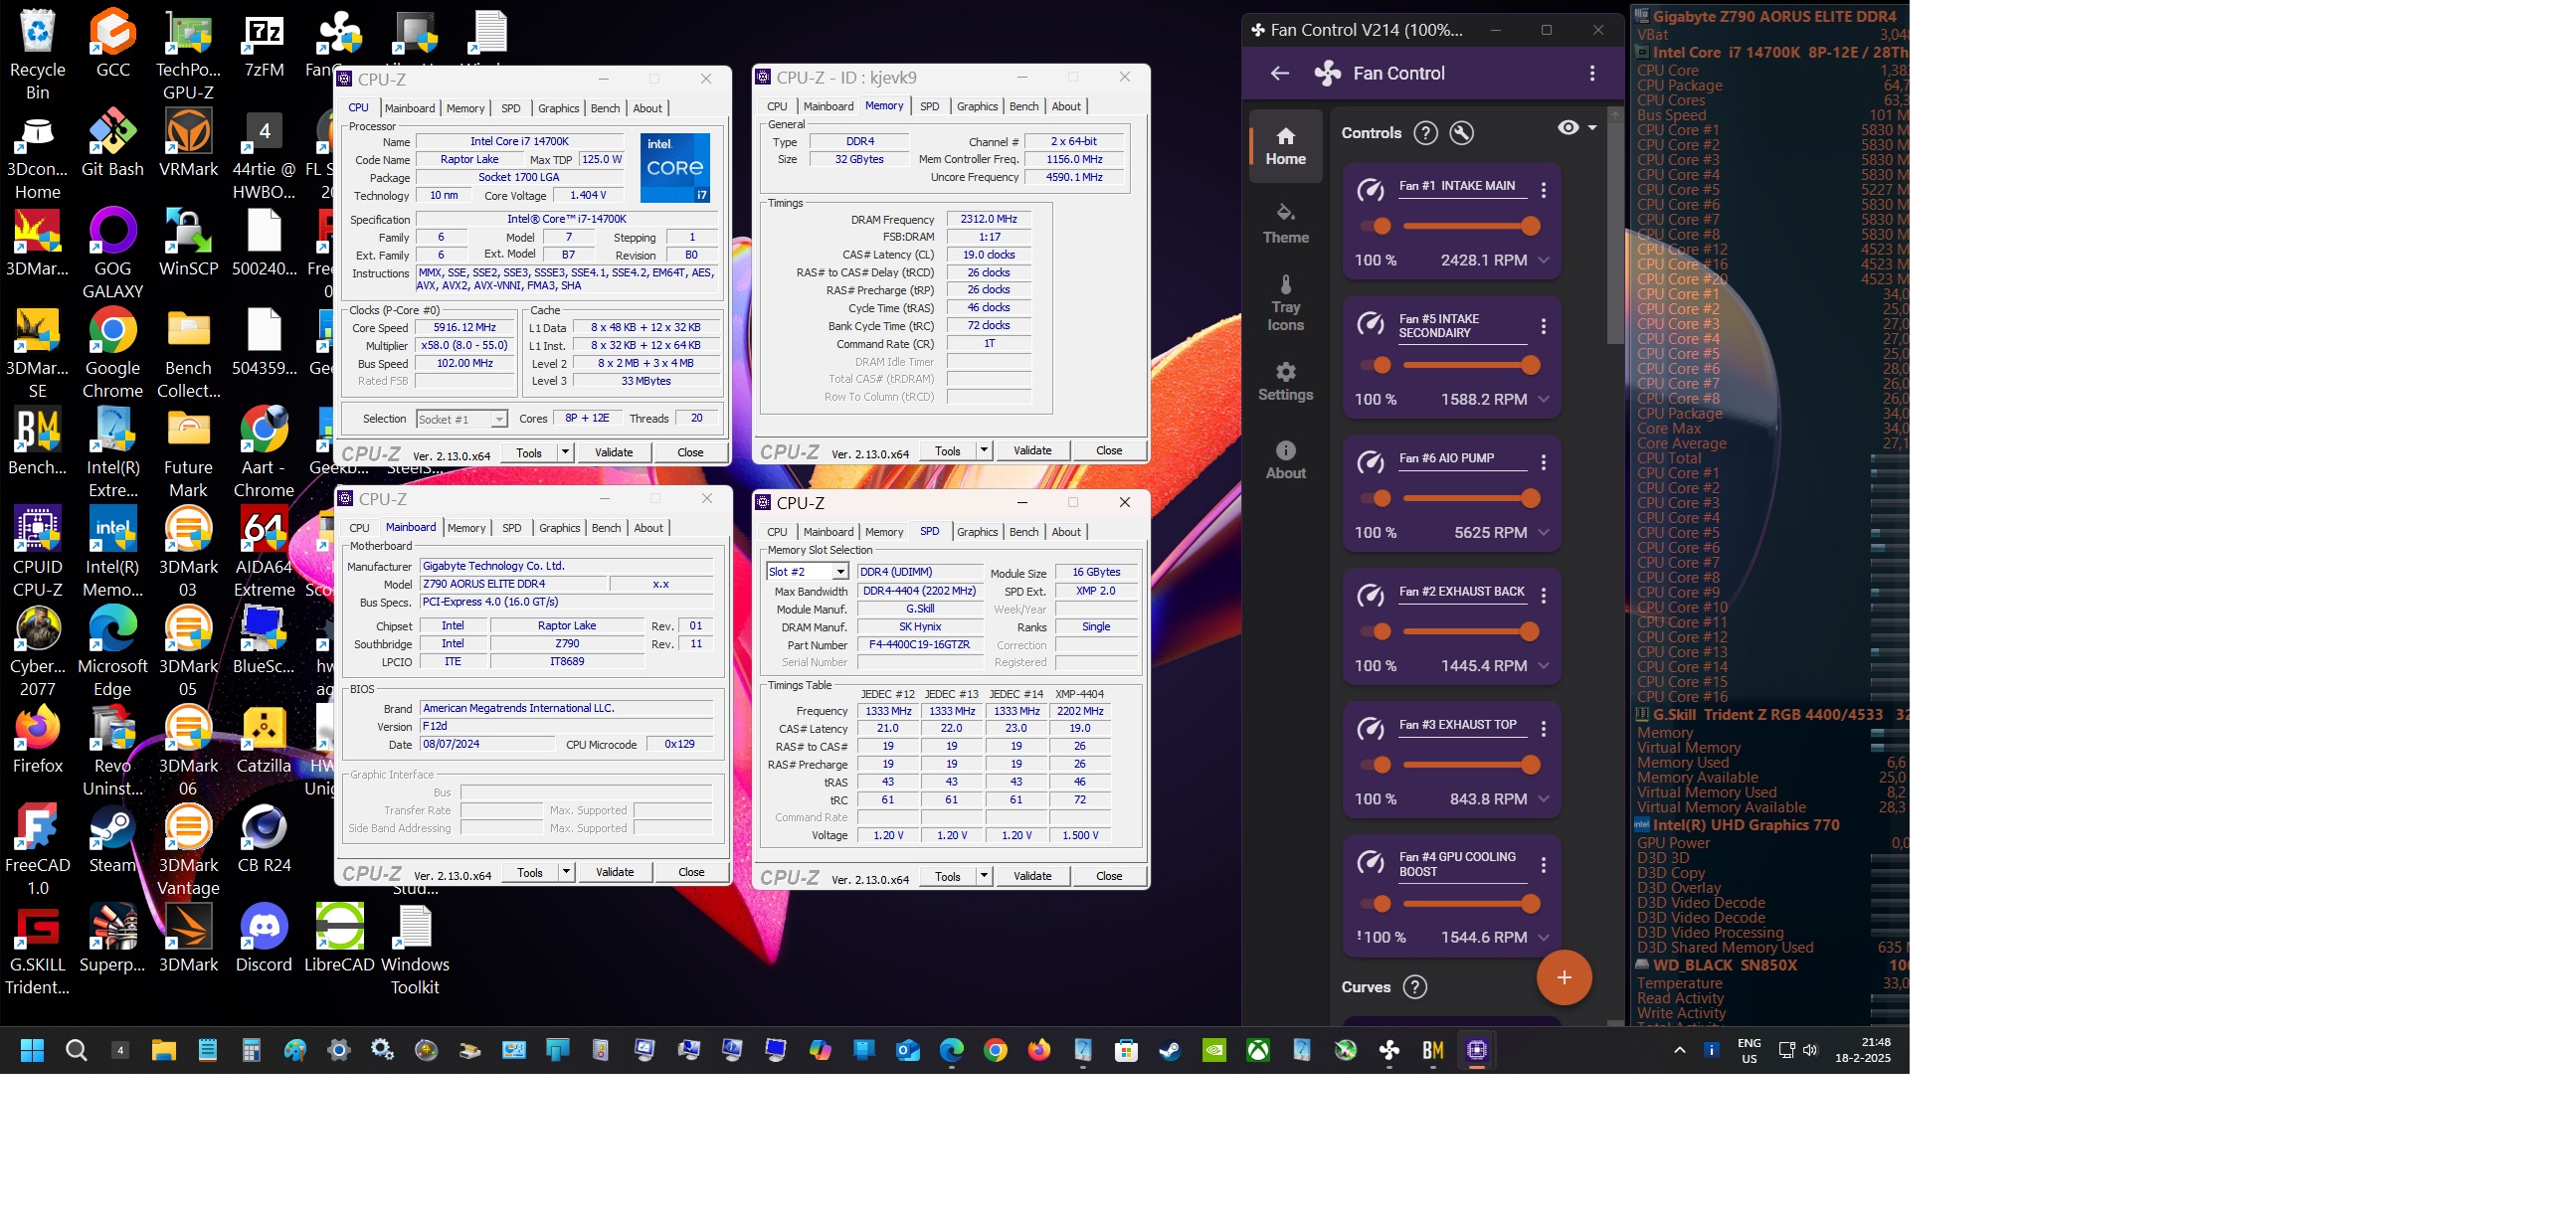Image resolution: width=2576 pixels, height=1226 pixels.
Task: Open Git Bash desktop icon
Action: pos(112,143)
